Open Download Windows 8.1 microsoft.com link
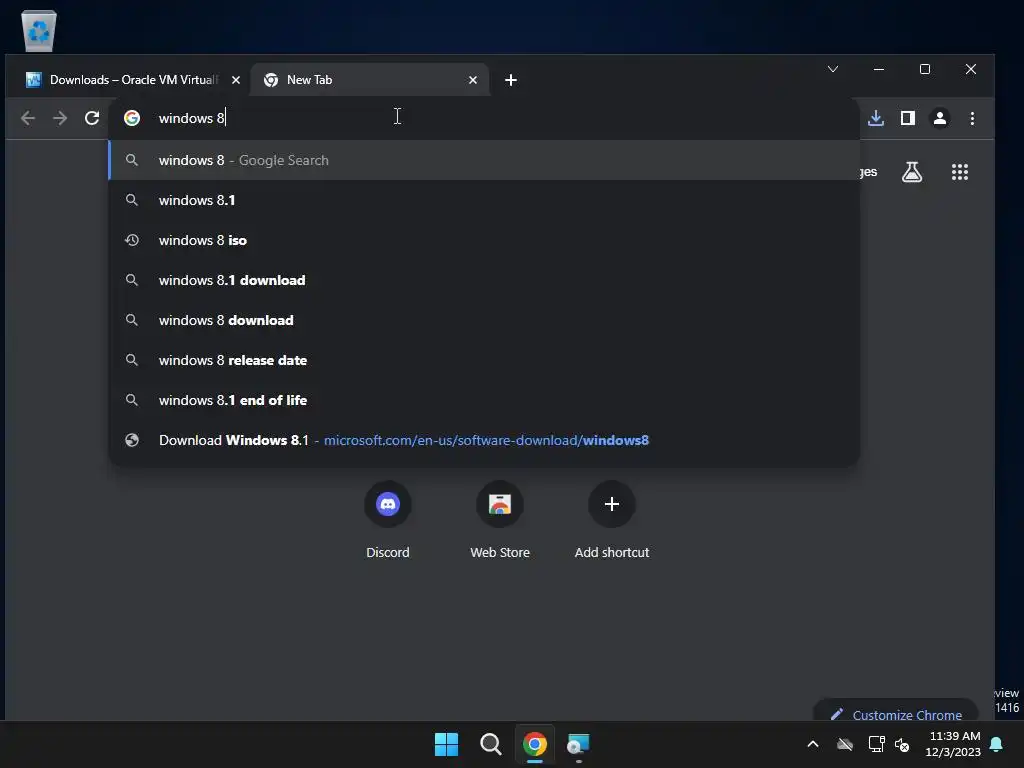This screenshot has height=768, width=1024. 484,440
